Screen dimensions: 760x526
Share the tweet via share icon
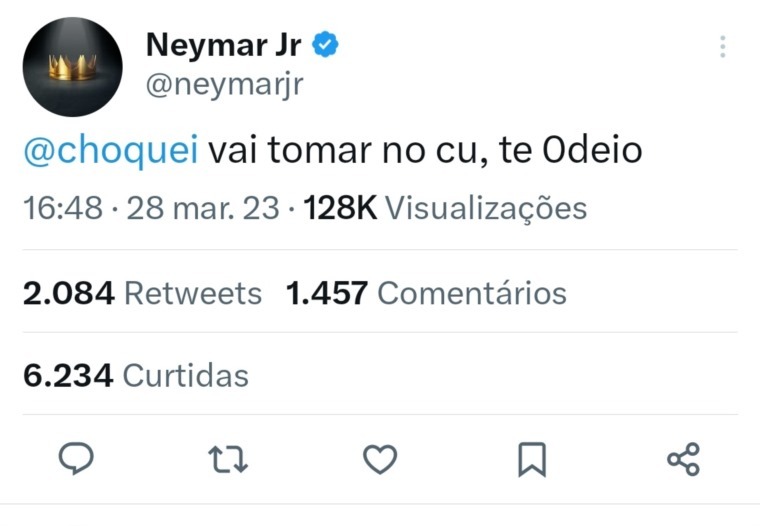(x=684, y=459)
